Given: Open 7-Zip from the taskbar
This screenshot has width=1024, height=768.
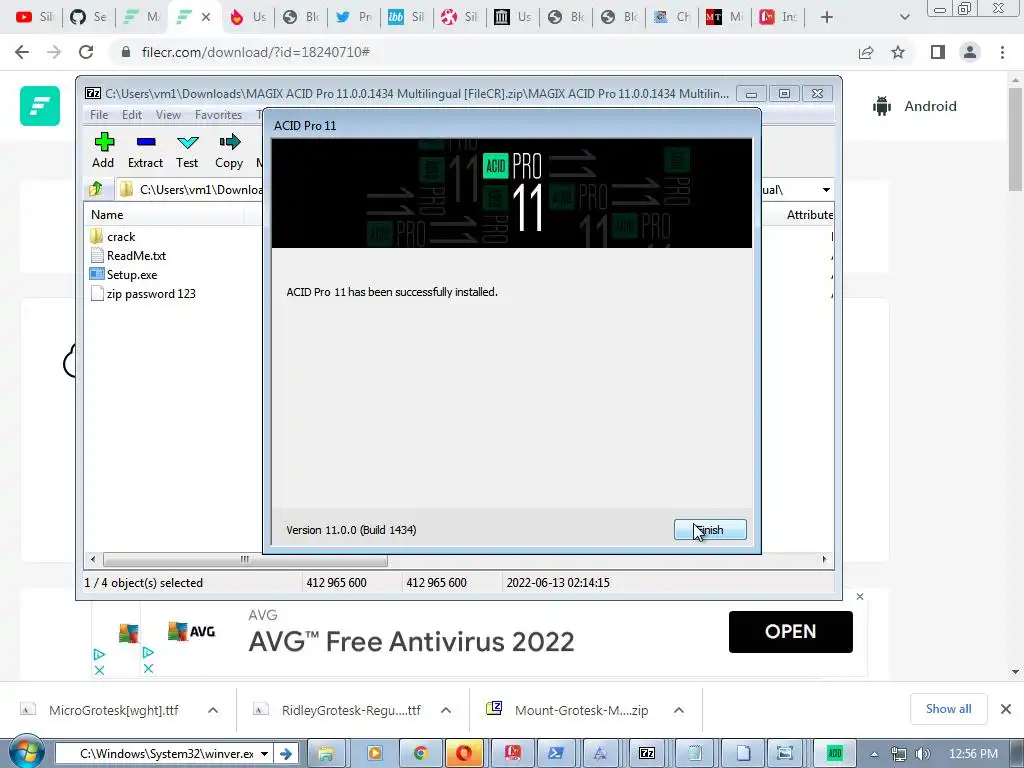Looking at the screenshot, I should pos(647,754).
